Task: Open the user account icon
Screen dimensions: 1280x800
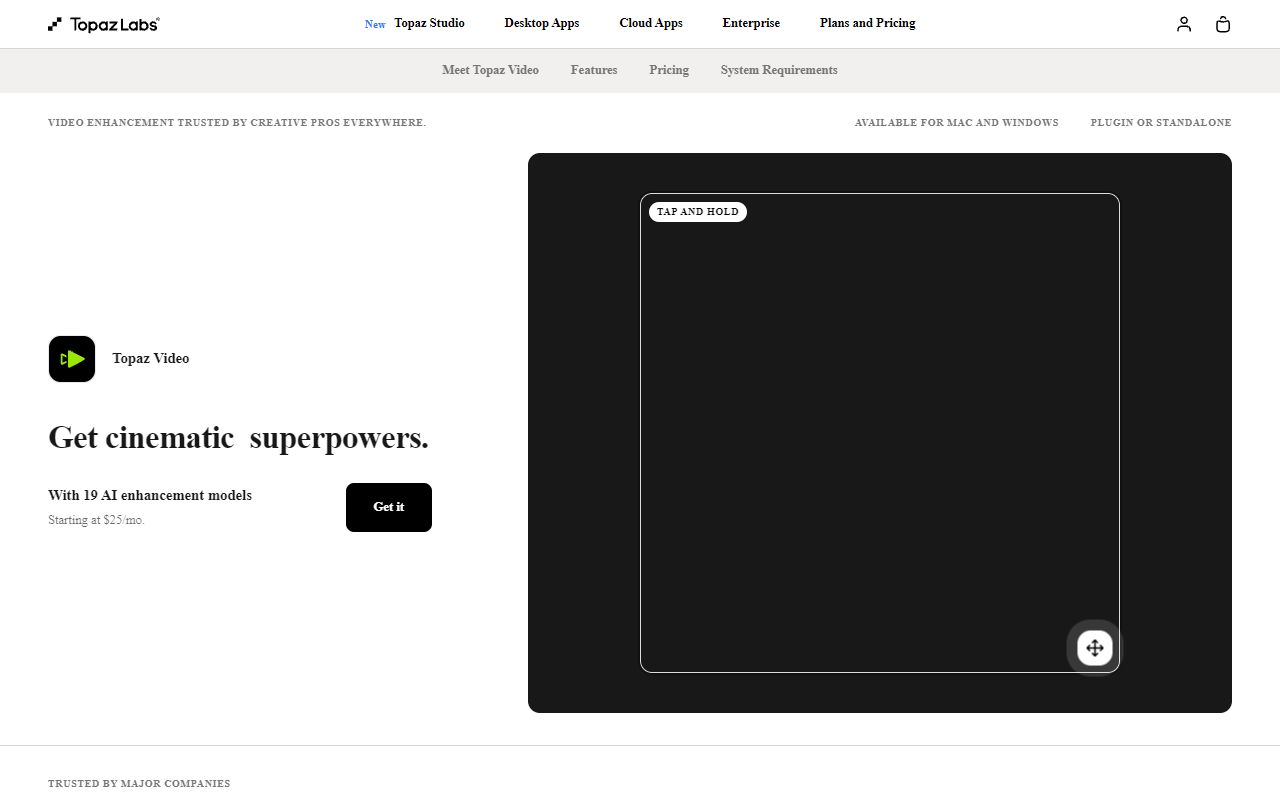Action: (x=1184, y=24)
